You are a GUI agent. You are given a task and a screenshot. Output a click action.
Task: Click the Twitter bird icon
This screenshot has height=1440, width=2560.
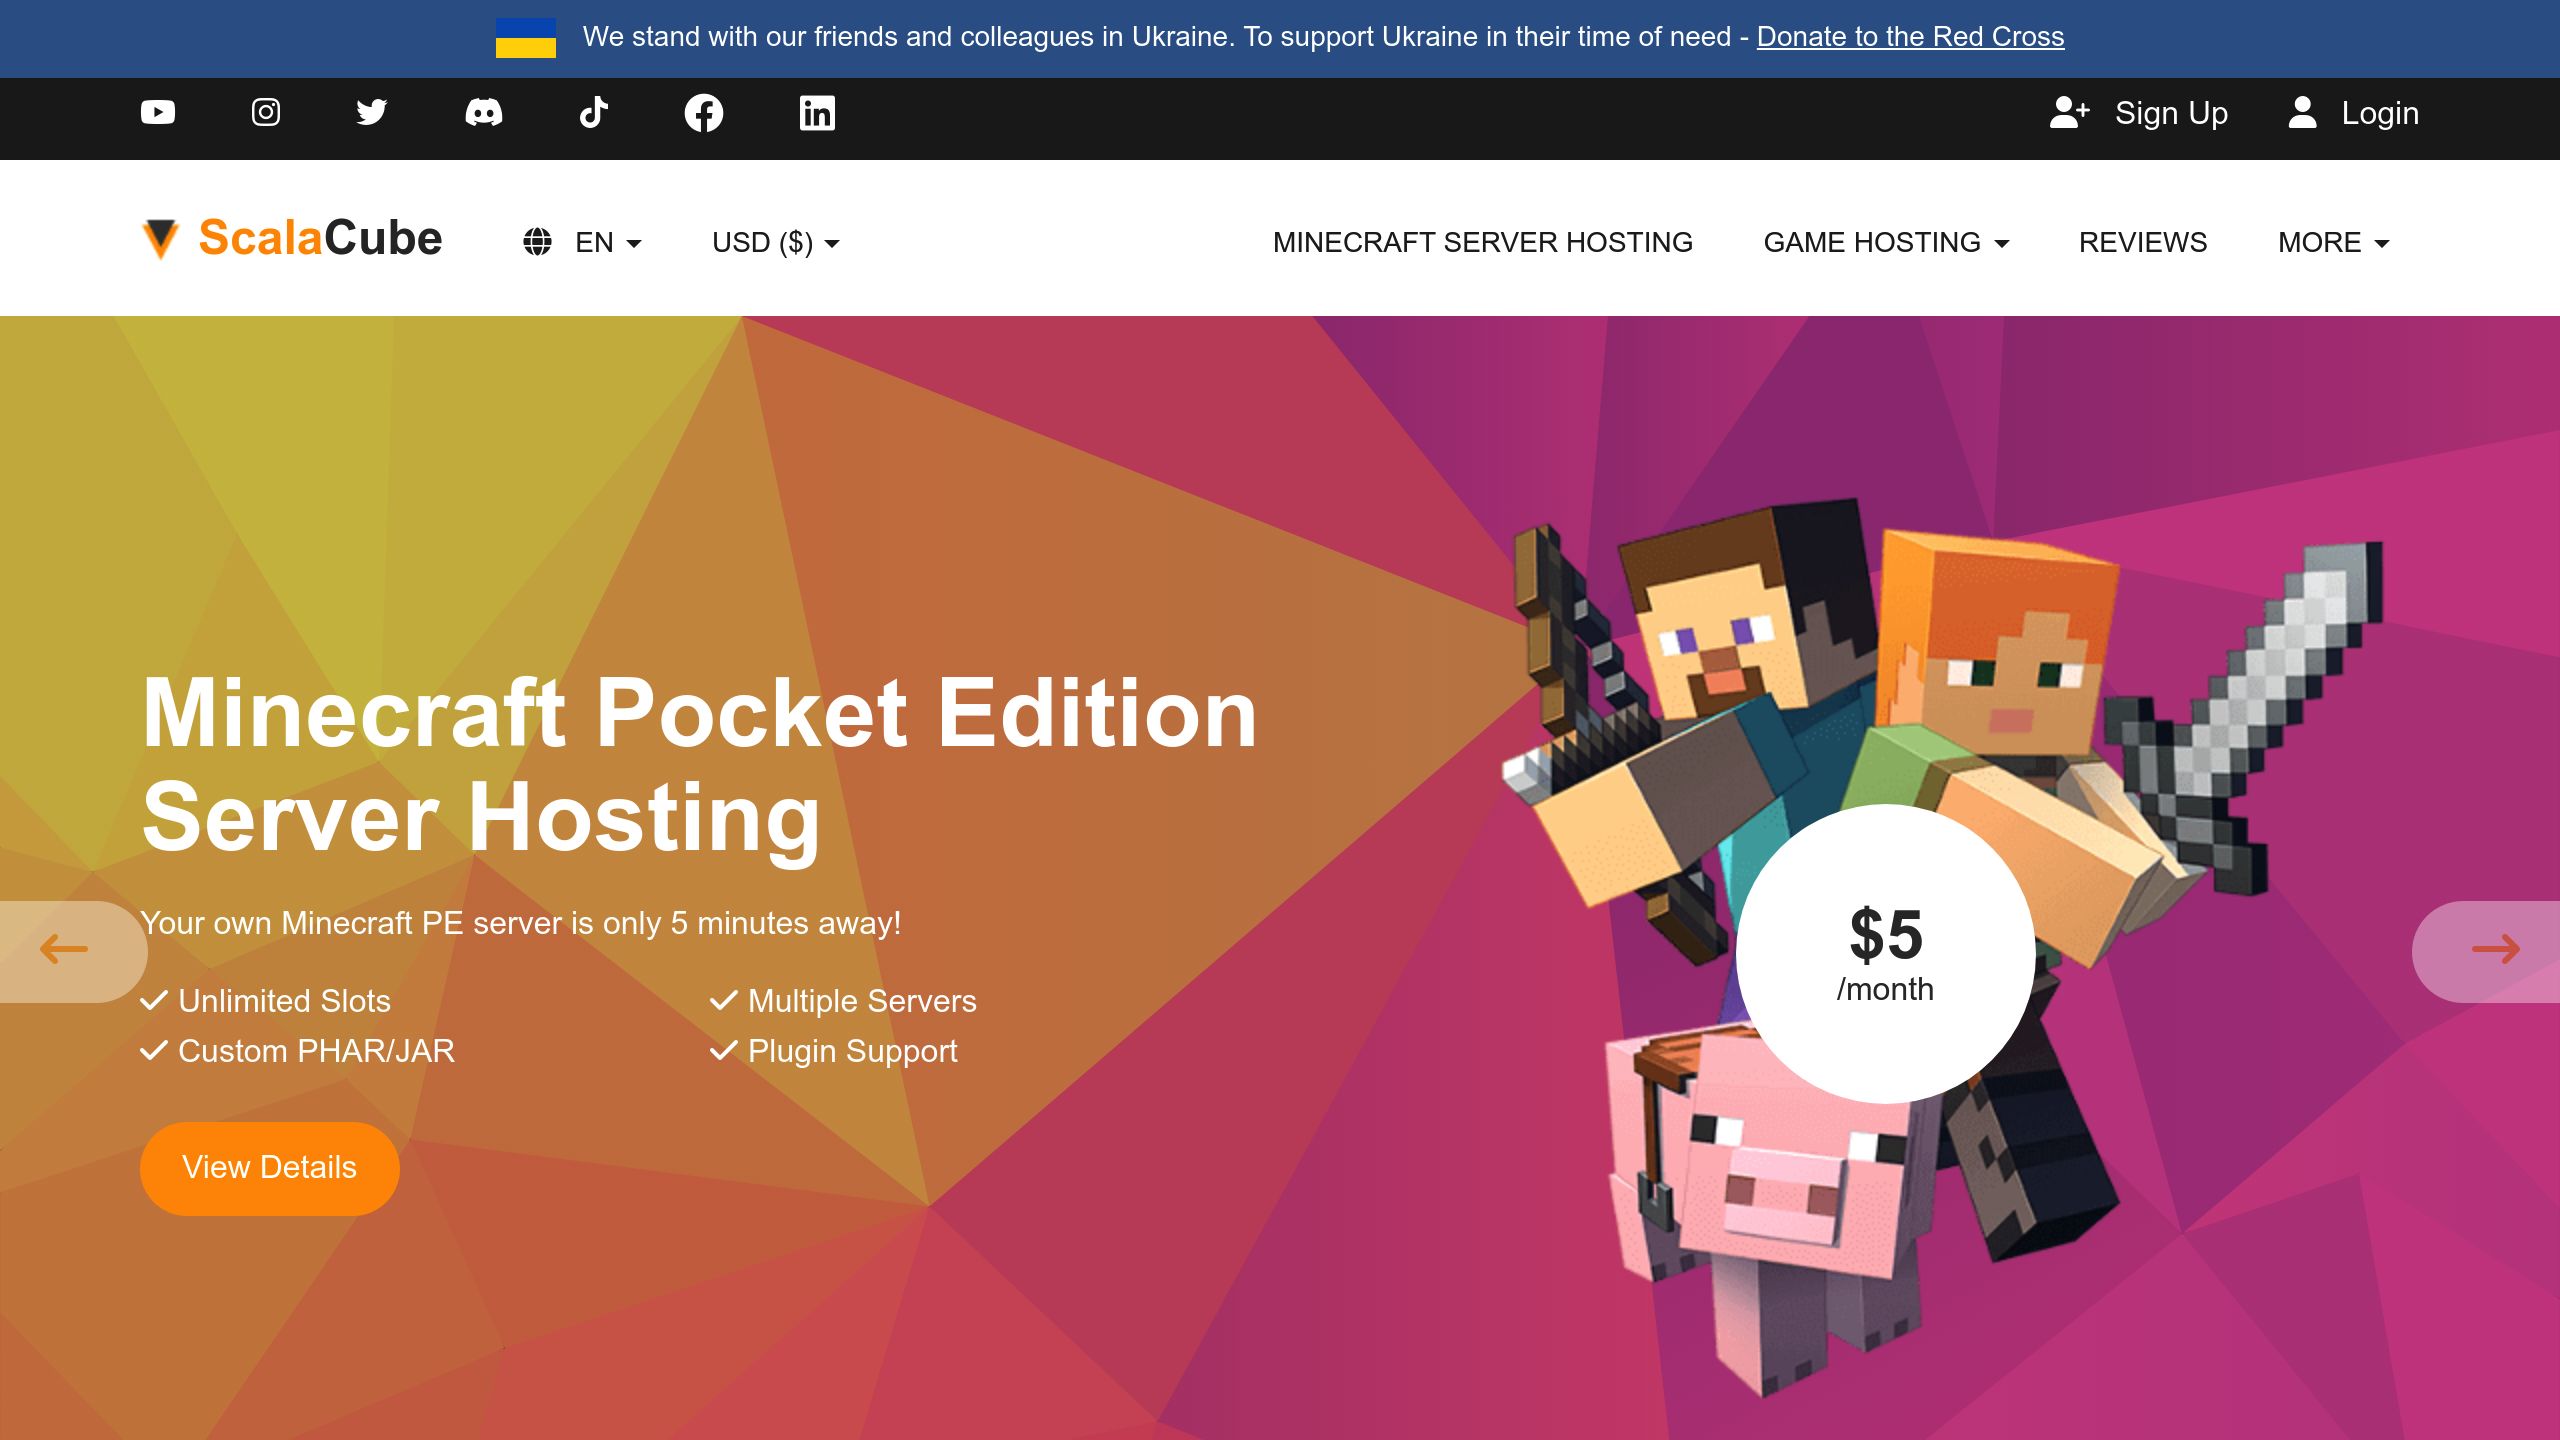click(371, 112)
